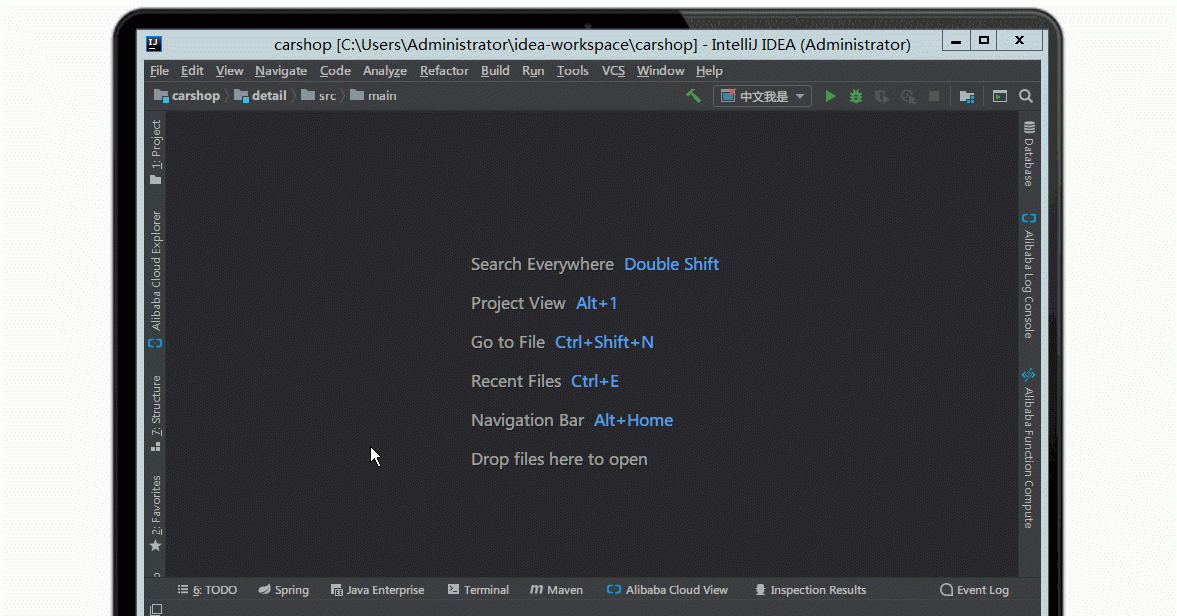The image size is (1177, 616).
Task: Open the Maven tool window
Action: (x=556, y=590)
